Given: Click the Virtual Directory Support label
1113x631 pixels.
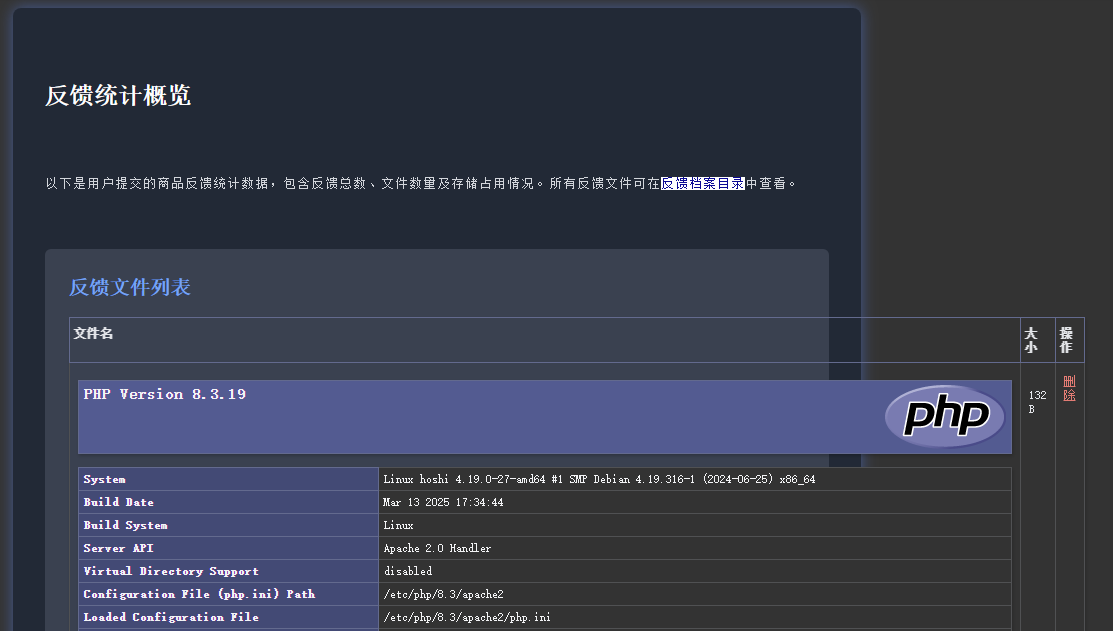Looking at the screenshot, I should click(171, 571).
